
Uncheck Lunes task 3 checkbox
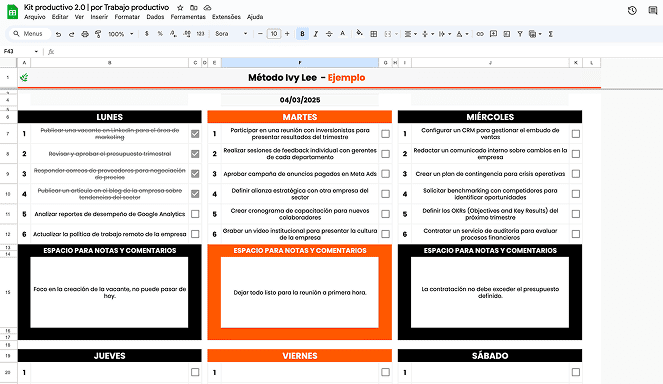tap(195, 174)
